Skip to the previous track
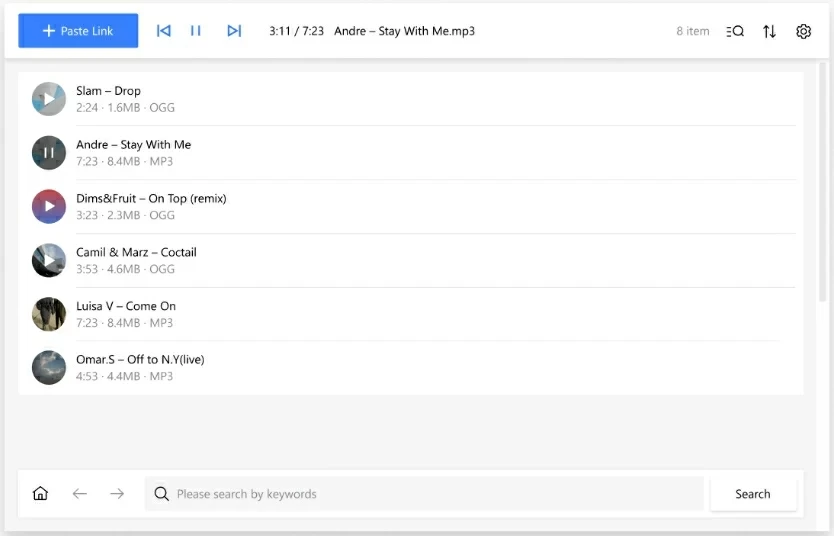Screen dimensions: 834x536 164,31
